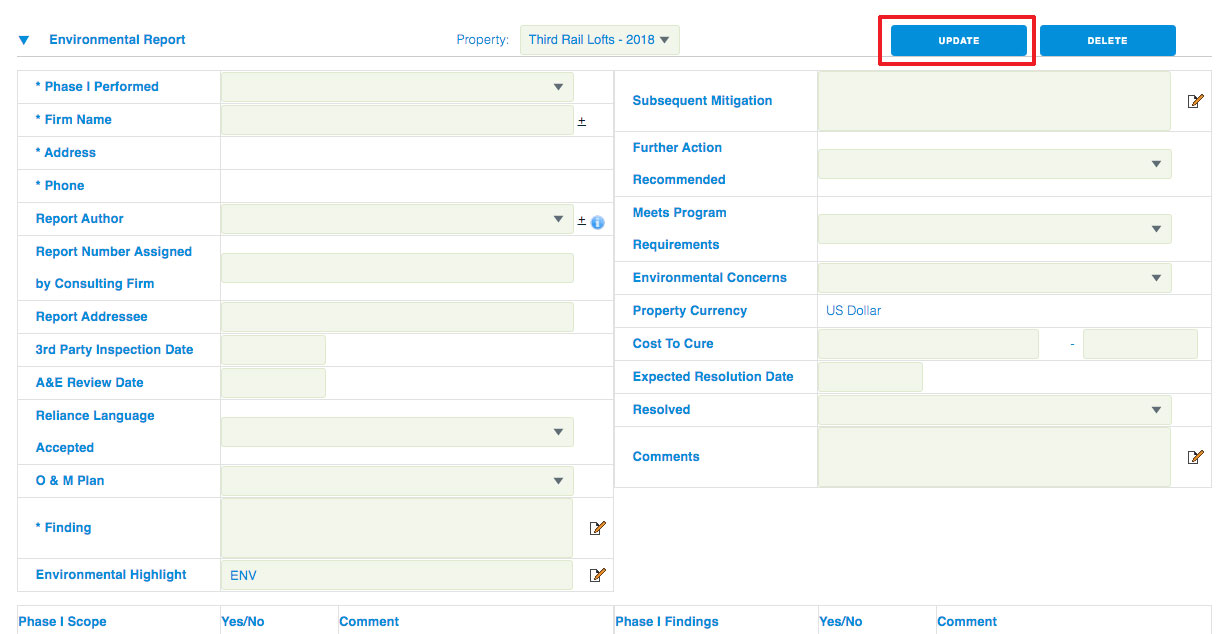The height and width of the screenshot is (634, 1225).
Task: Click the first Cost To Cure field
Action: click(x=928, y=344)
